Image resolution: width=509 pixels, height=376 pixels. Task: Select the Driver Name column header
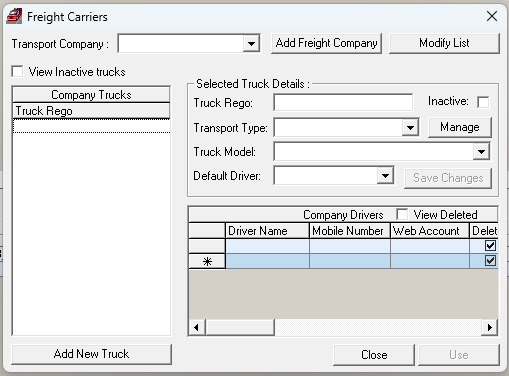[267, 231]
